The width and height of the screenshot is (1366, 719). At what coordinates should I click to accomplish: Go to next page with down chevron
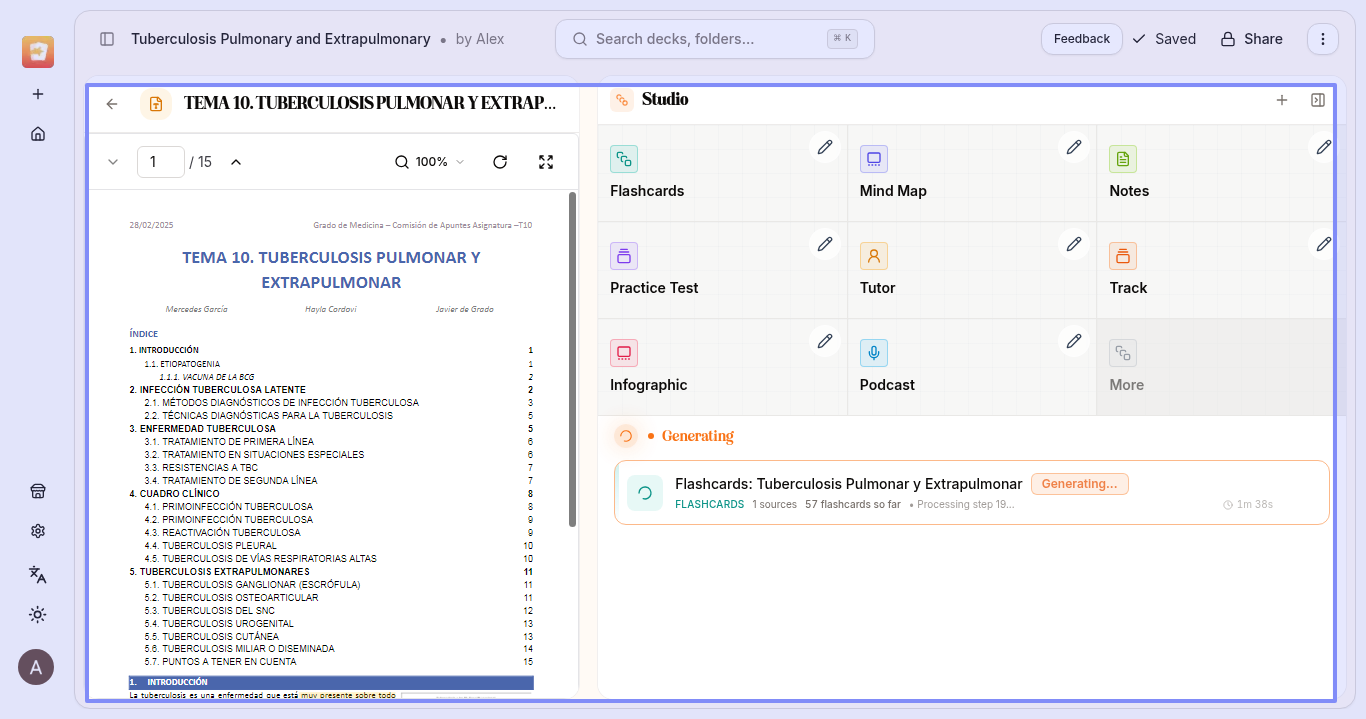coord(113,162)
